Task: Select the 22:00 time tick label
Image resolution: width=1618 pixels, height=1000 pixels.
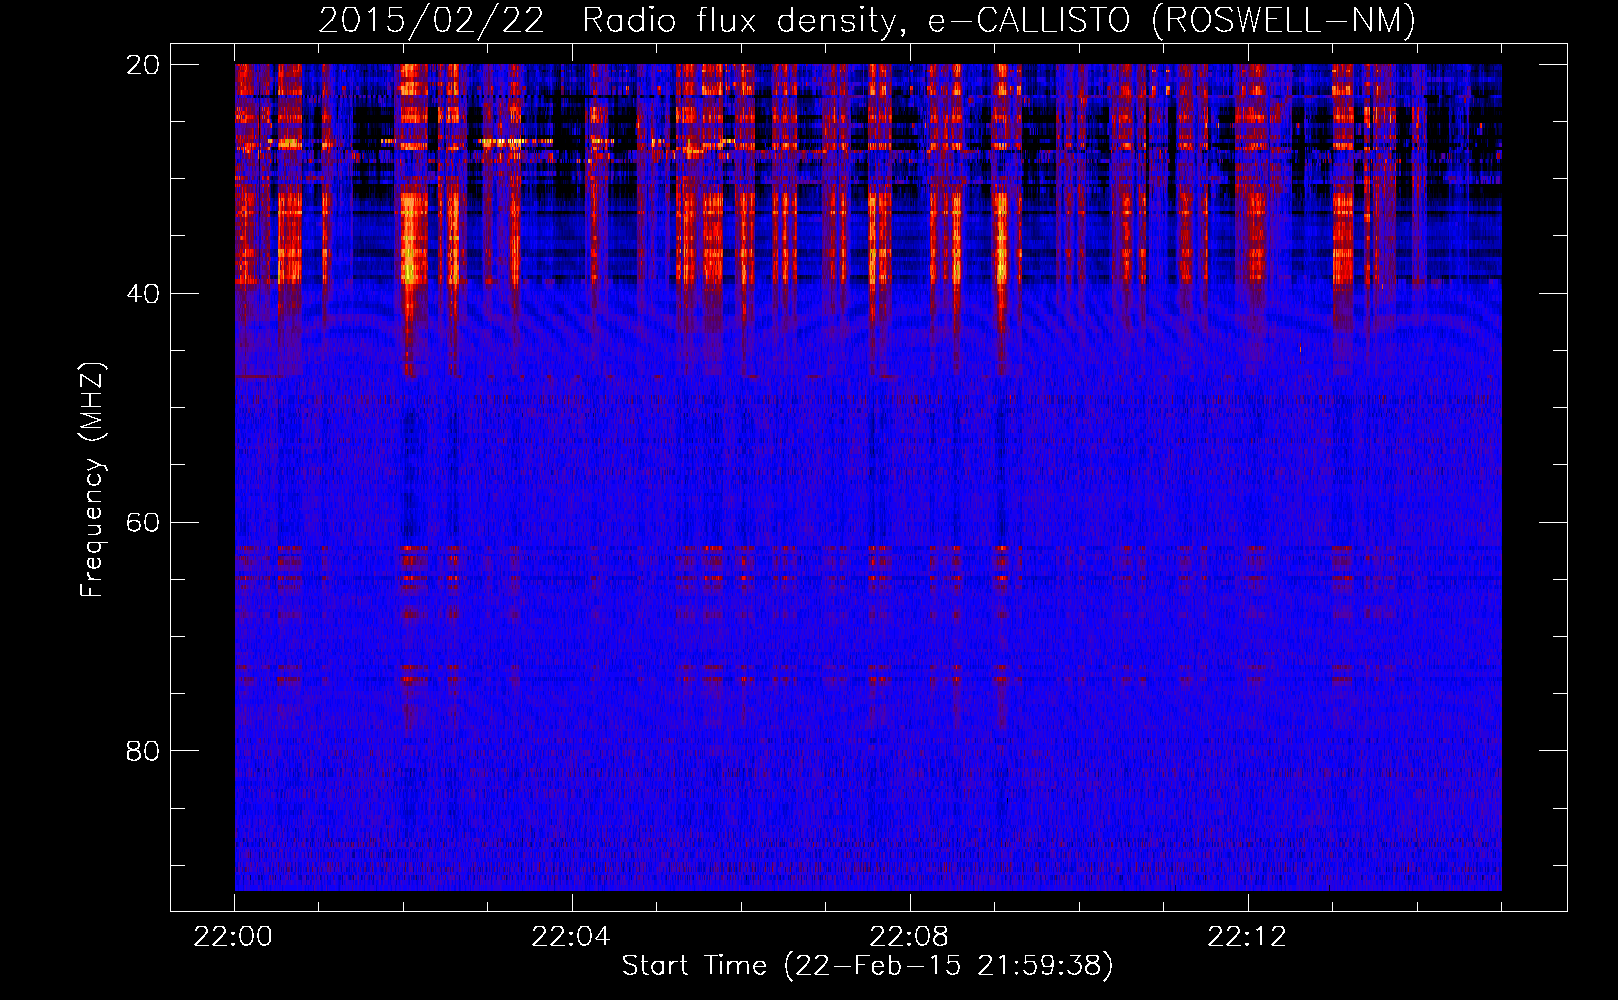Action: [x=233, y=937]
